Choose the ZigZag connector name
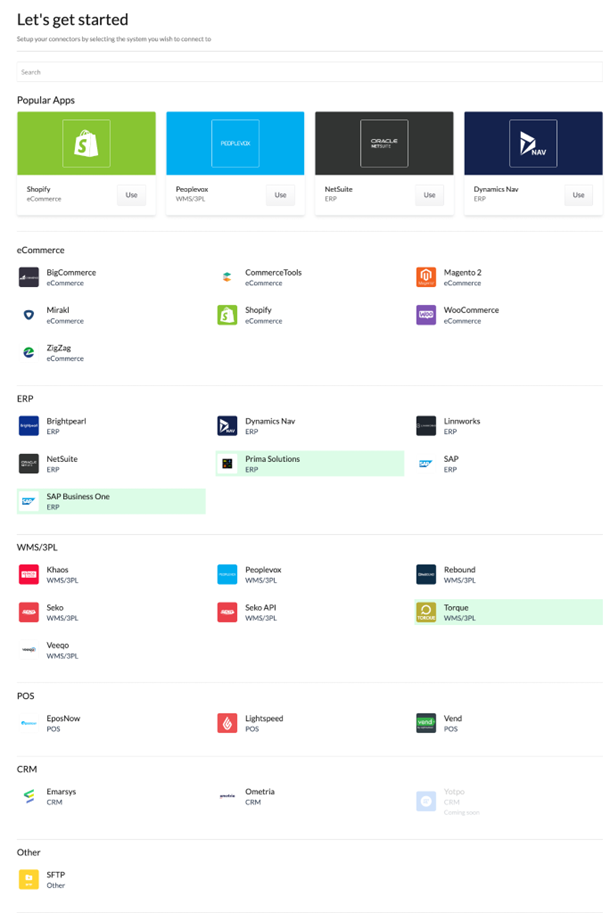Viewport: 610px width, 913px height. point(59,348)
